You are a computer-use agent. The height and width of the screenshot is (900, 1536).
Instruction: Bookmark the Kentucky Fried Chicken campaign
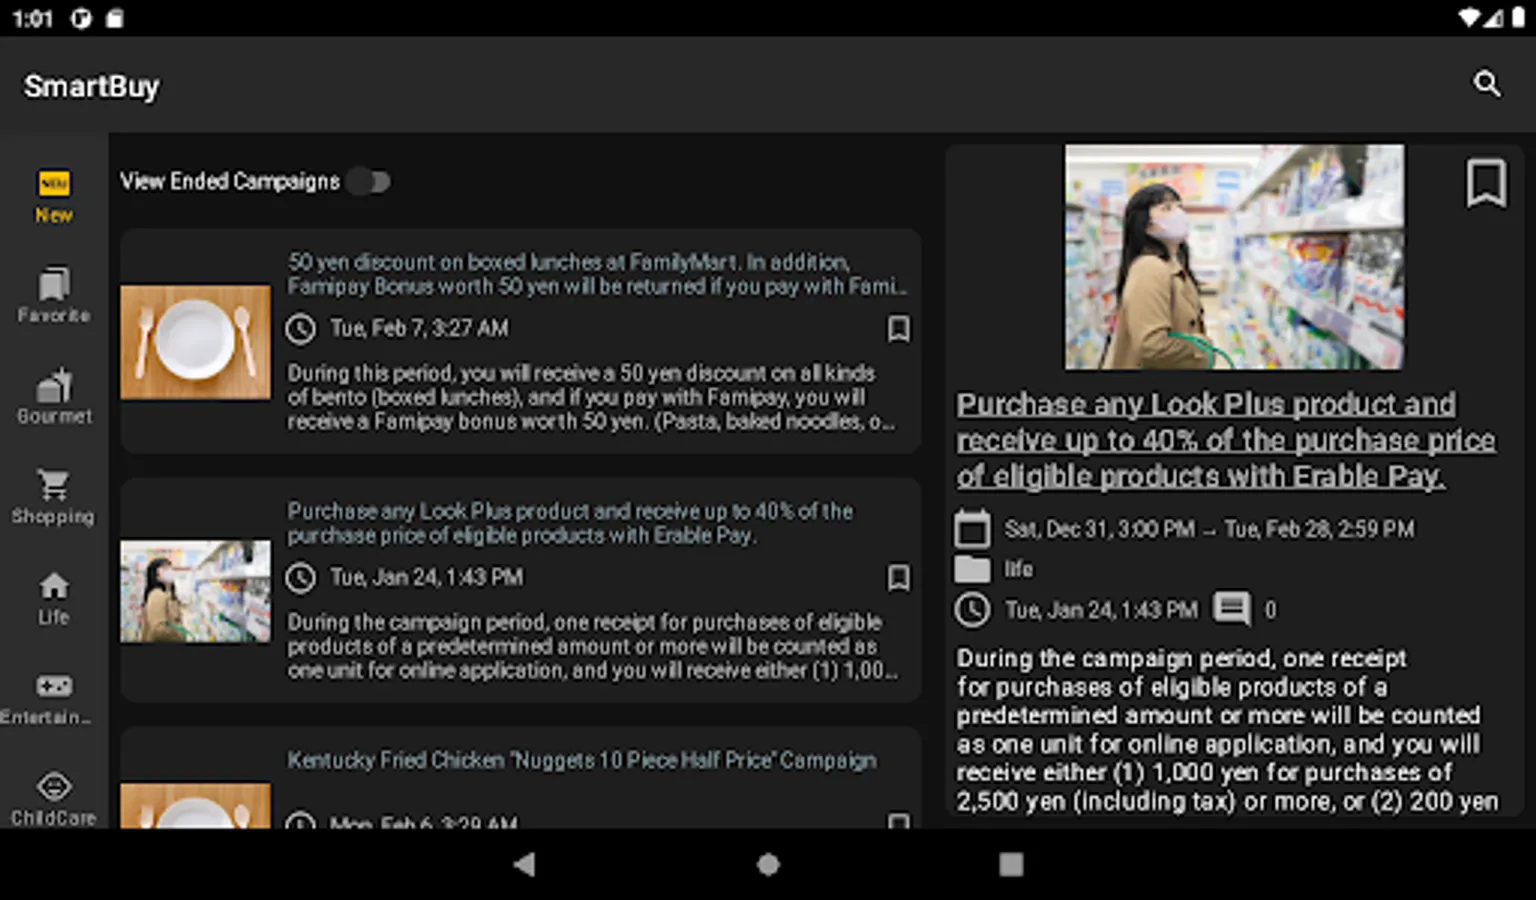click(898, 821)
